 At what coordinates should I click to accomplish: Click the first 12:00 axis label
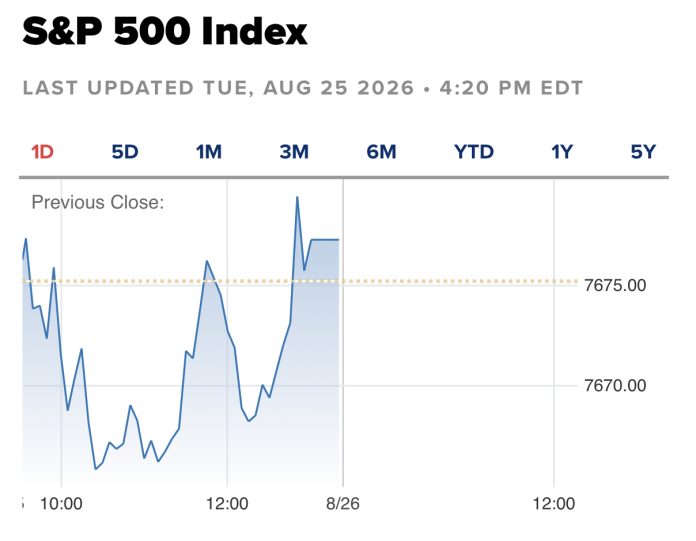227,504
